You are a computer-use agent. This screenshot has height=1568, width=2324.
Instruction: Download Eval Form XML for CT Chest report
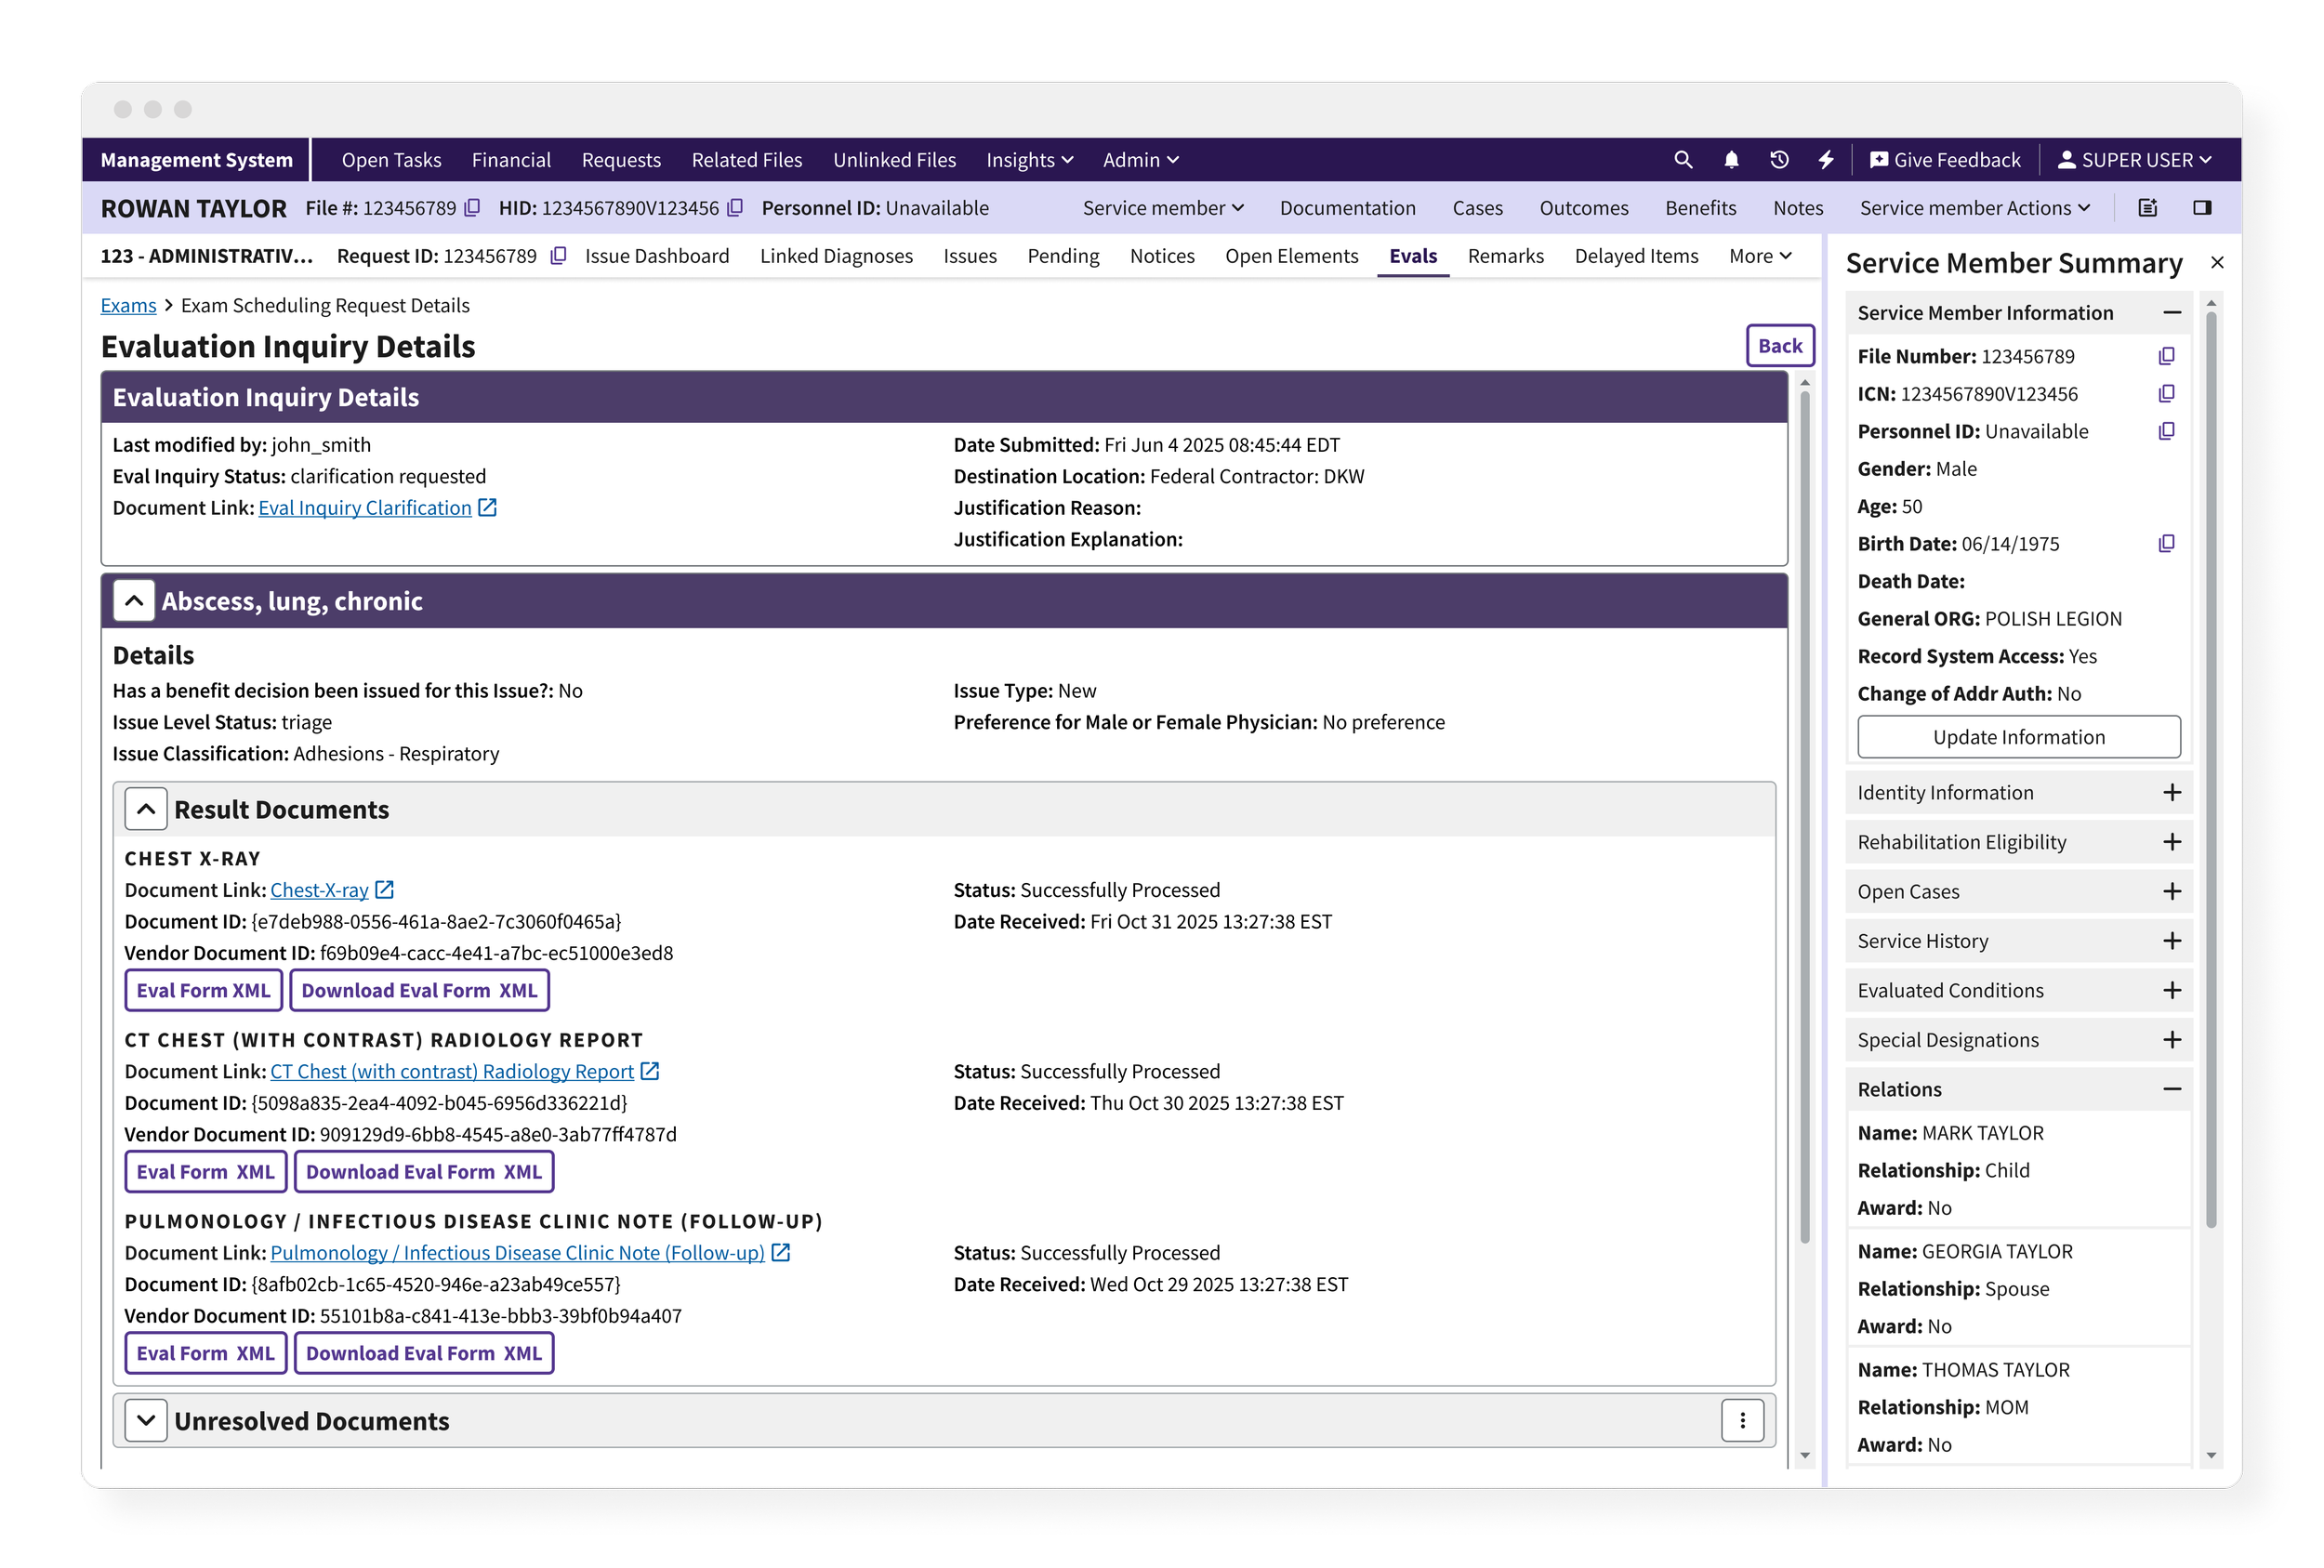pos(424,1172)
